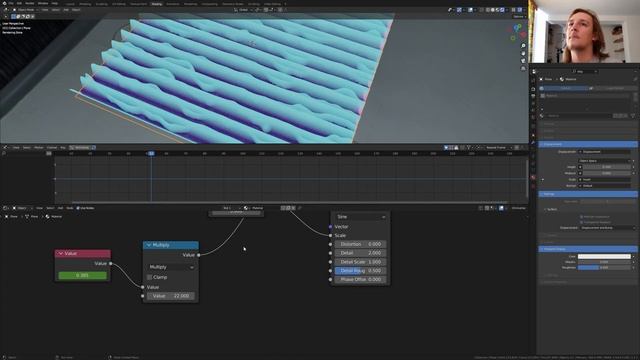The height and width of the screenshot is (360, 640).
Task: Collapse the Multiply node with its chevron
Action: coord(149,245)
